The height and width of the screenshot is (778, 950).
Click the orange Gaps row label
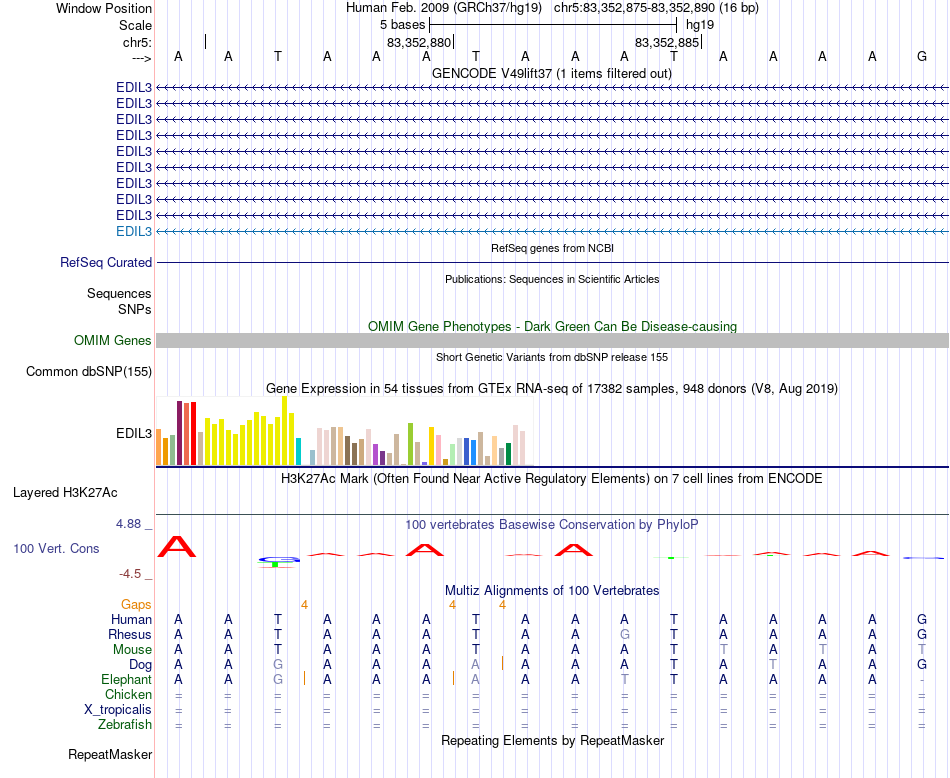[x=136, y=605]
